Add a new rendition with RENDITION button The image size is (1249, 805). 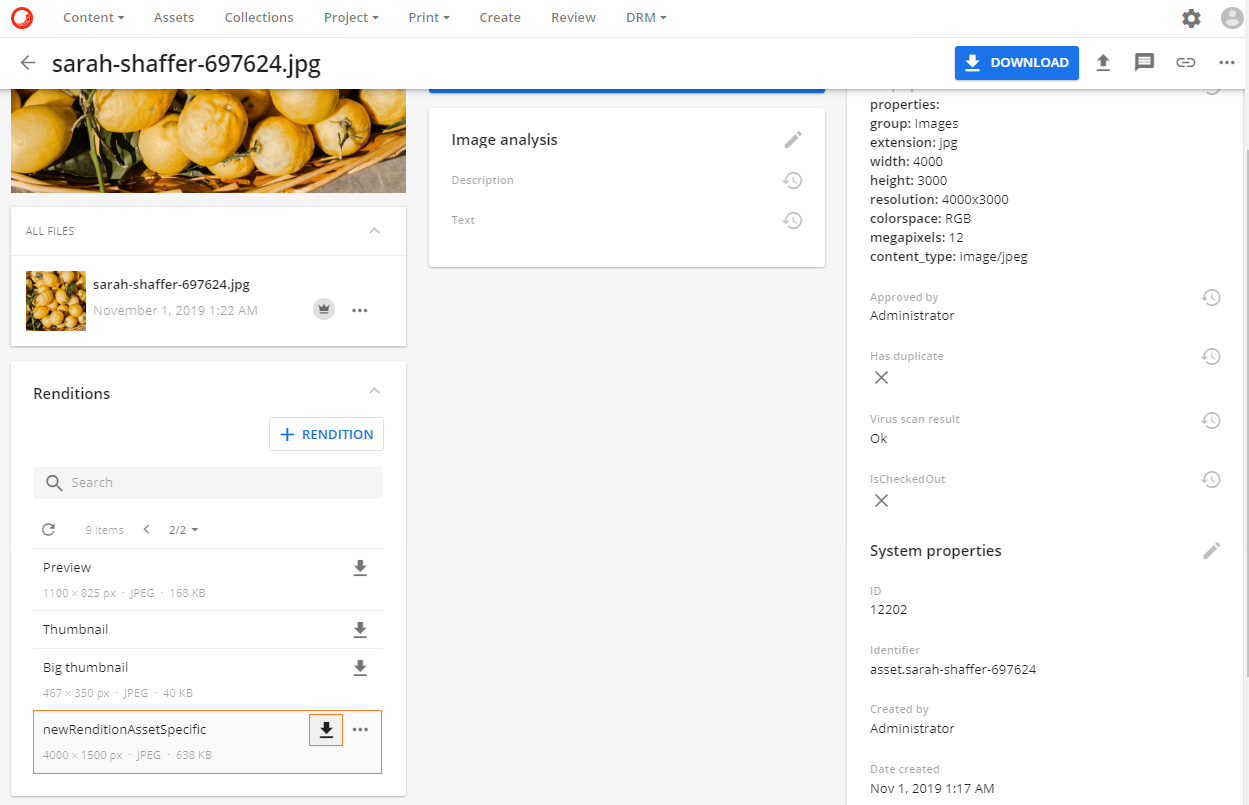(x=326, y=433)
